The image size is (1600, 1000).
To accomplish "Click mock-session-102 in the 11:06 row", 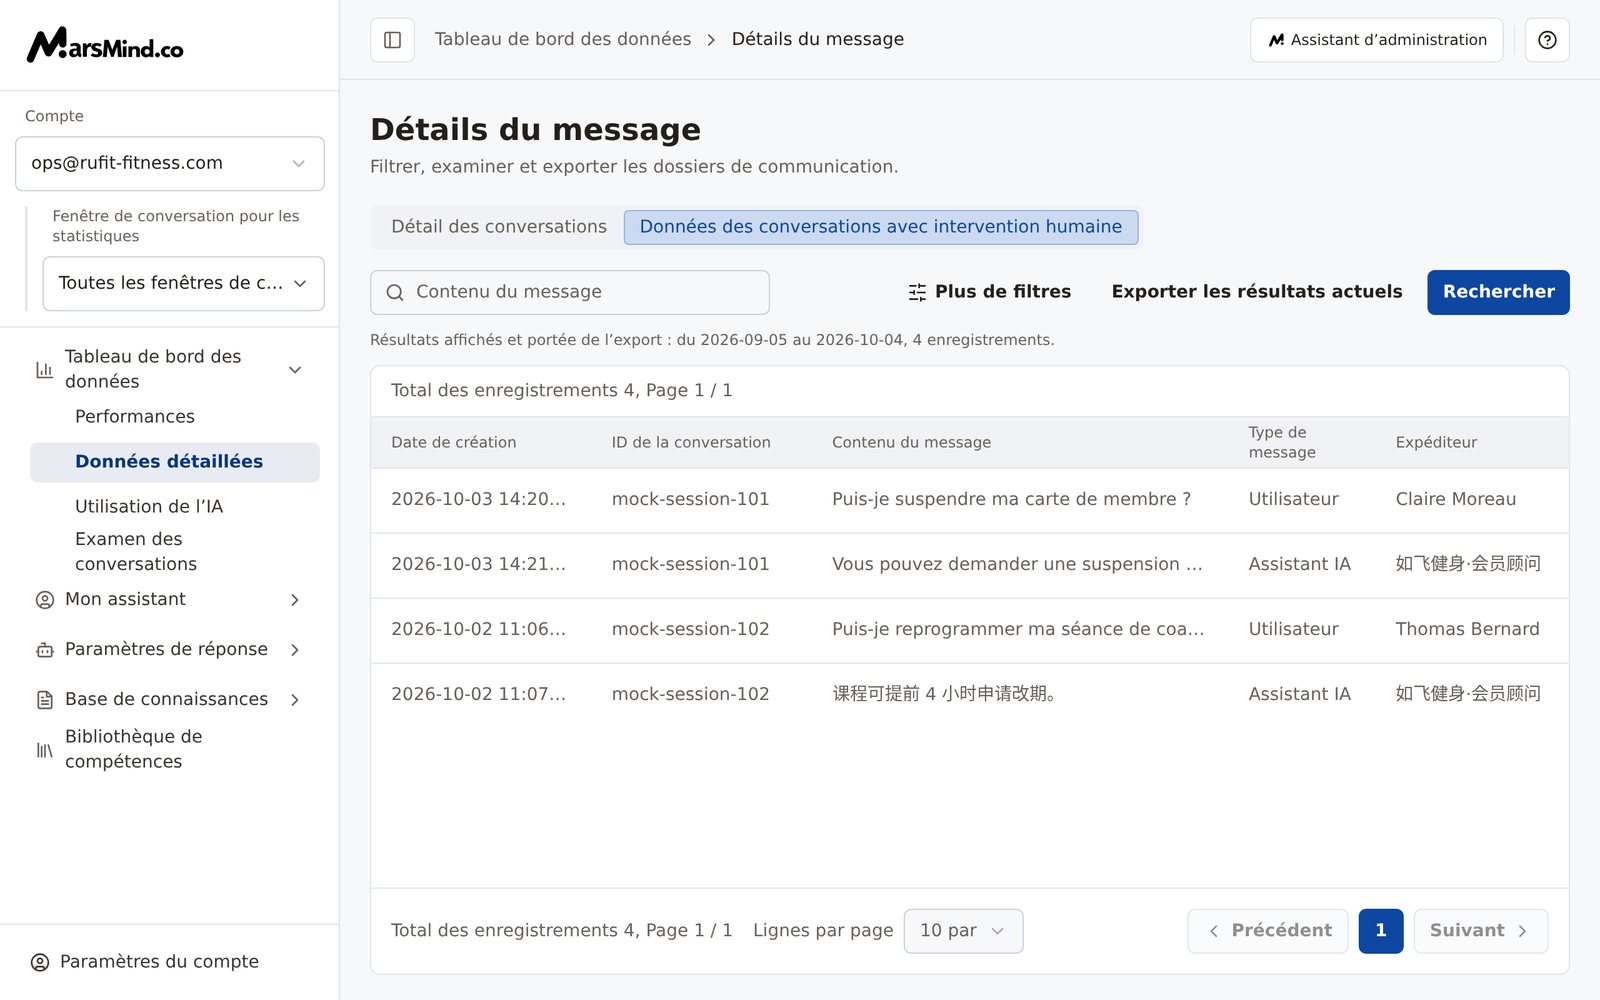I will (691, 629).
